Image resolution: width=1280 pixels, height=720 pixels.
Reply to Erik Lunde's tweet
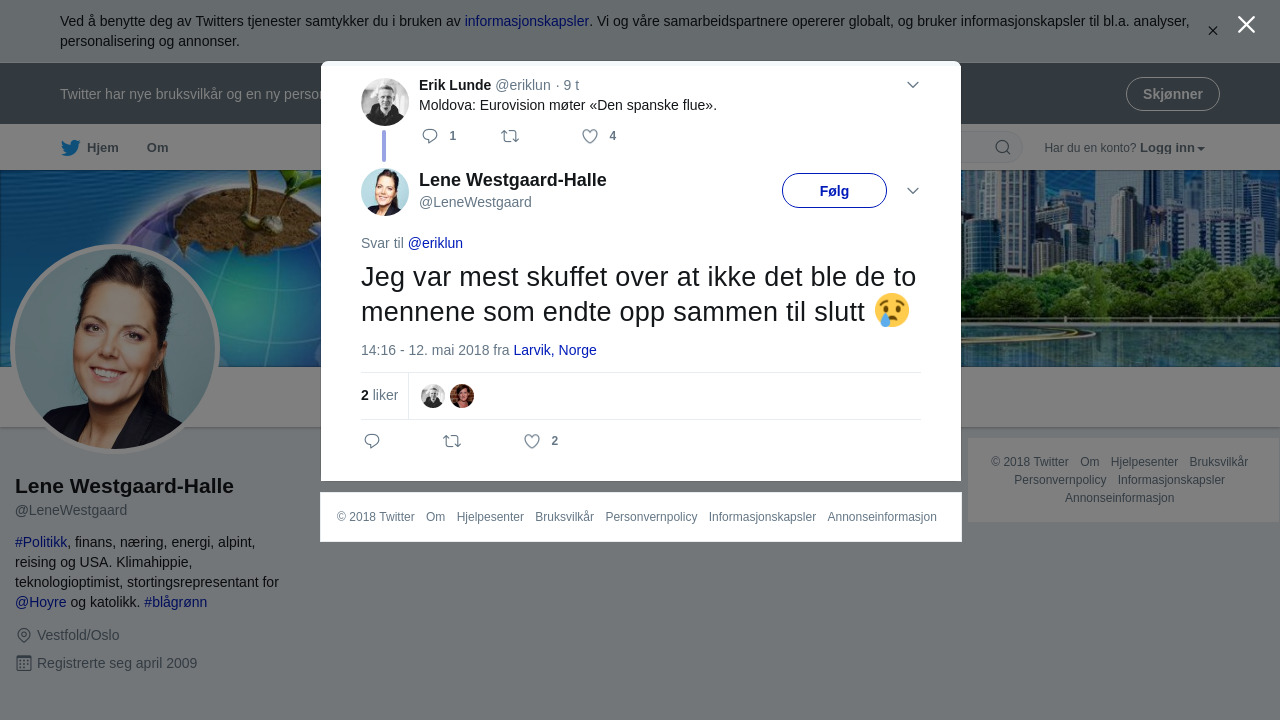tap(430, 136)
